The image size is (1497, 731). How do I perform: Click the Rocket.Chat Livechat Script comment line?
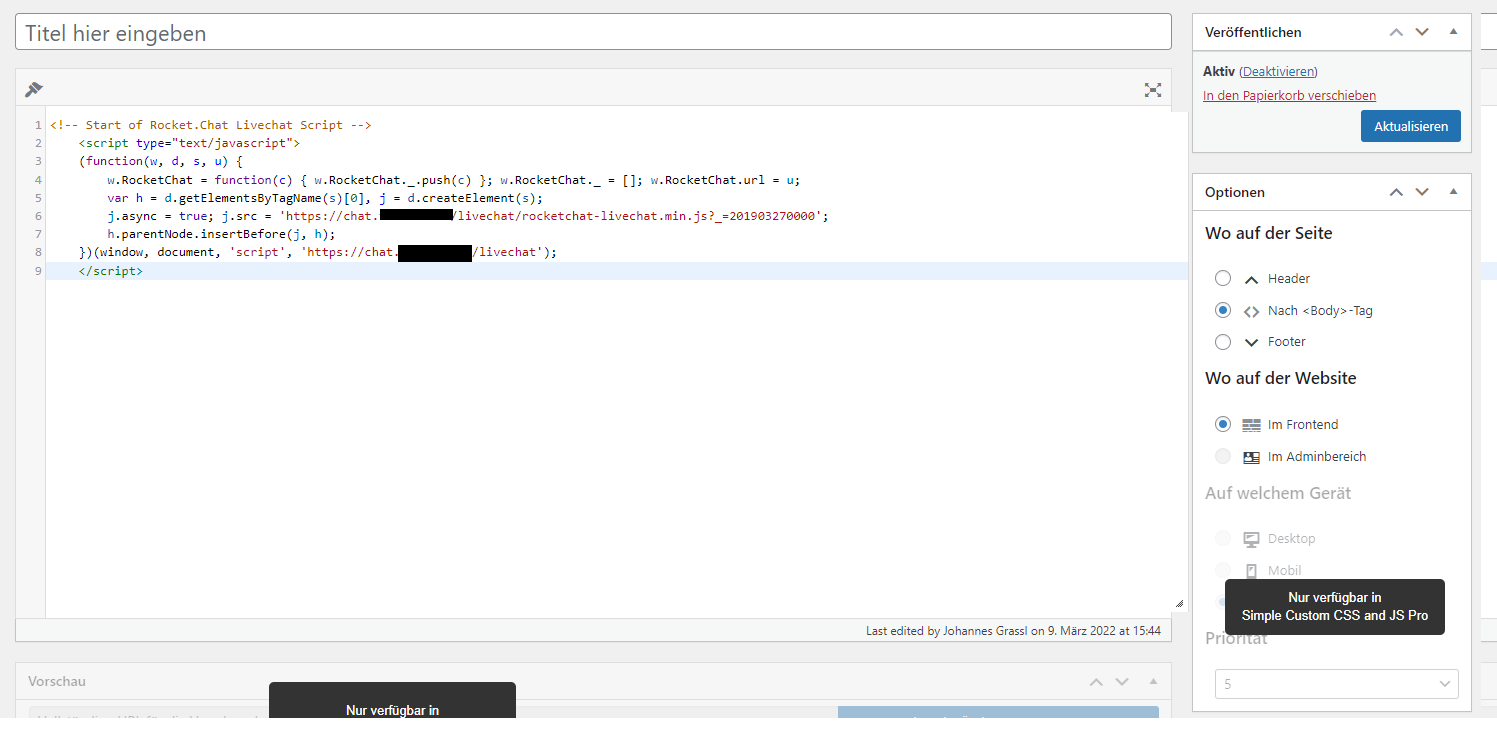210,126
